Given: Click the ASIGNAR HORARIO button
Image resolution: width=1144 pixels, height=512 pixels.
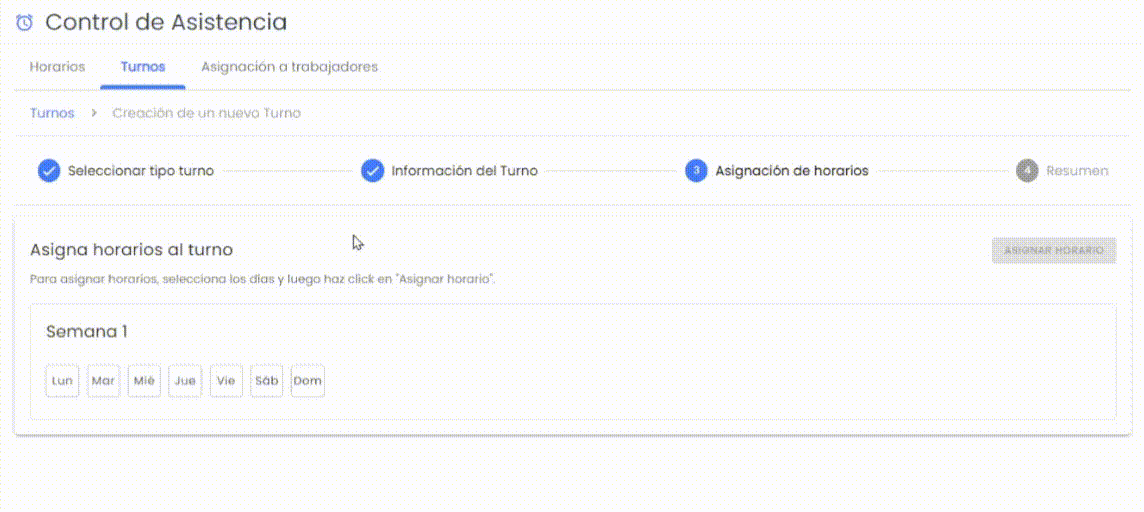Looking at the screenshot, I should click(1054, 250).
